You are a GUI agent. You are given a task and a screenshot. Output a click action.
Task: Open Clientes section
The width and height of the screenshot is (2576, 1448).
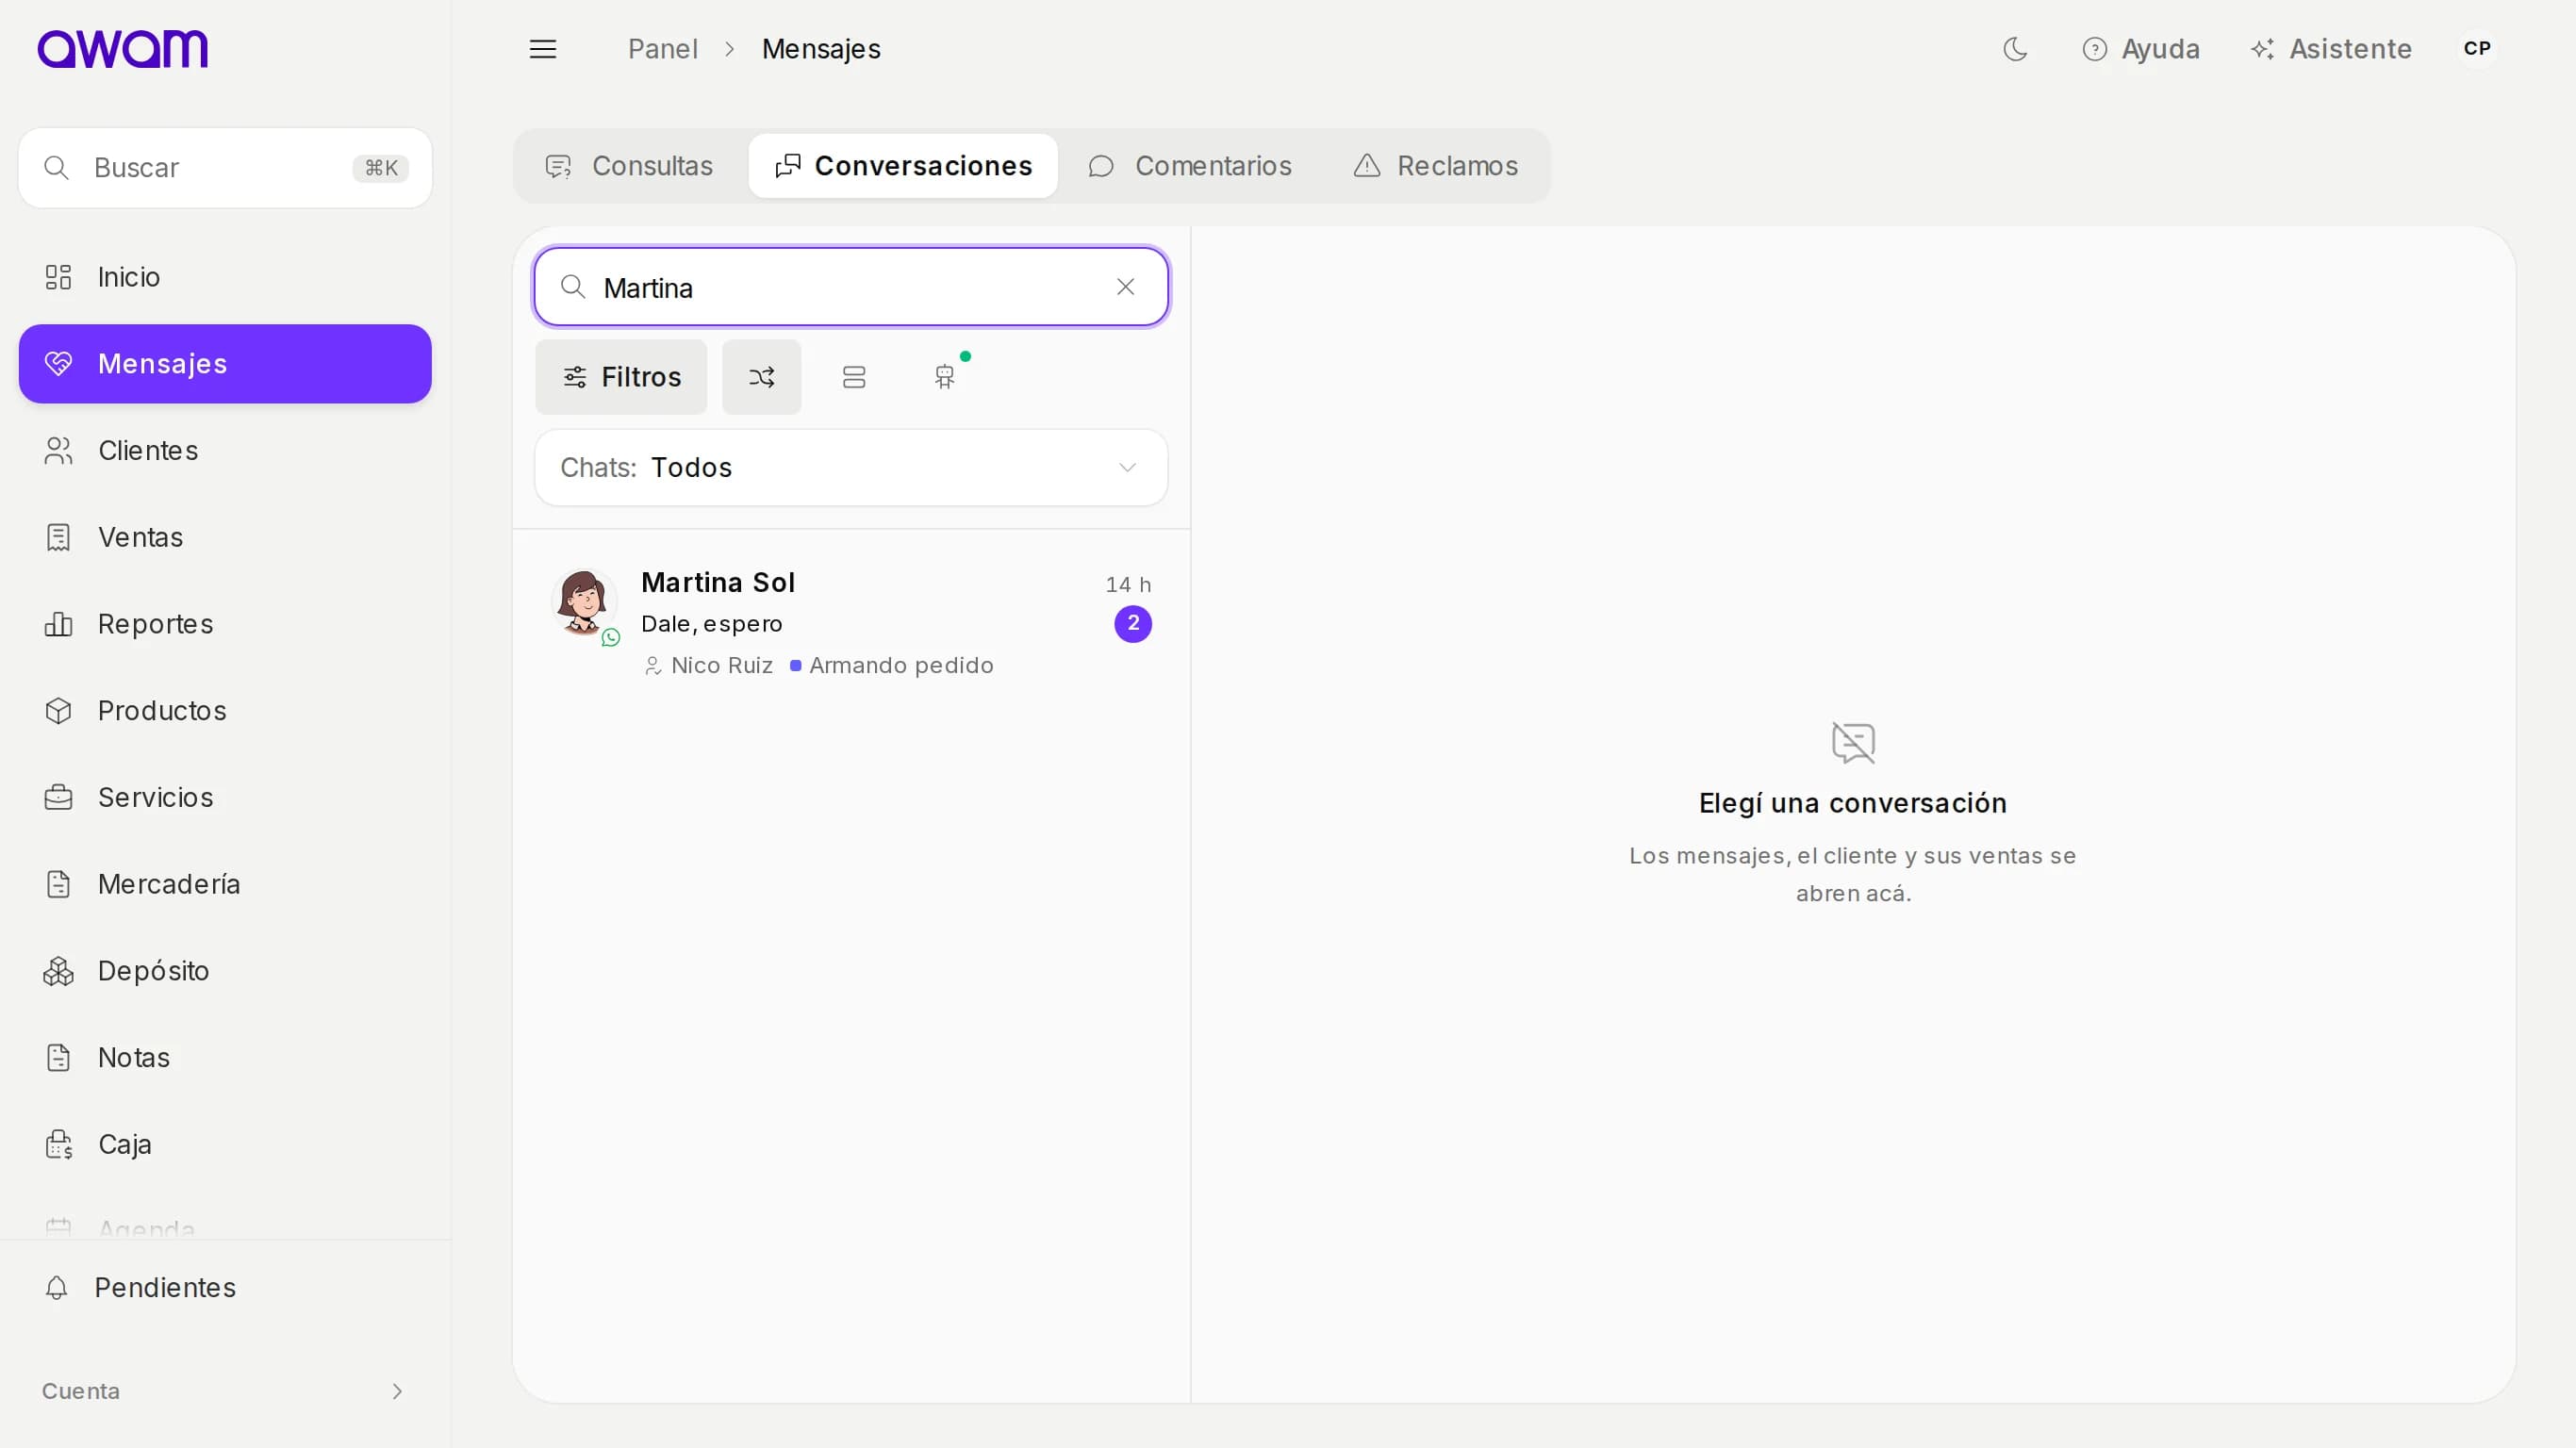(225, 451)
